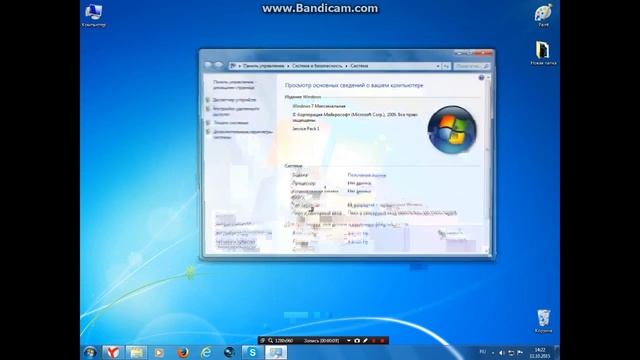The image size is (640, 360).
Task: Click the address bar refresh button
Action: click(446, 66)
